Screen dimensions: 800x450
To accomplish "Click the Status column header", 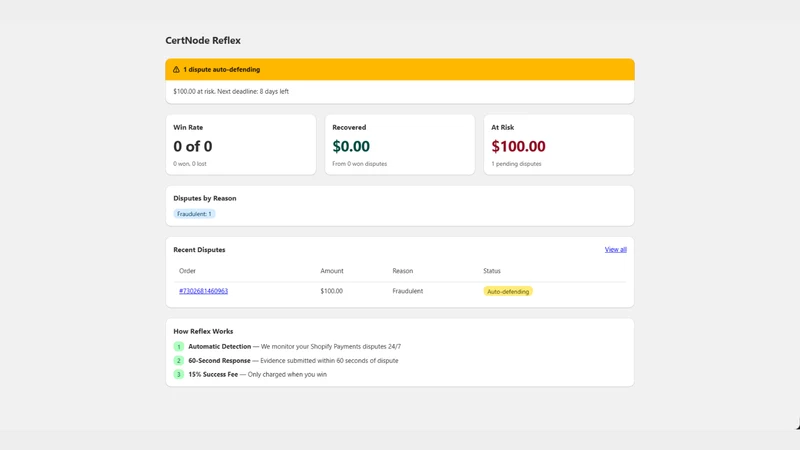I will [492, 271].
